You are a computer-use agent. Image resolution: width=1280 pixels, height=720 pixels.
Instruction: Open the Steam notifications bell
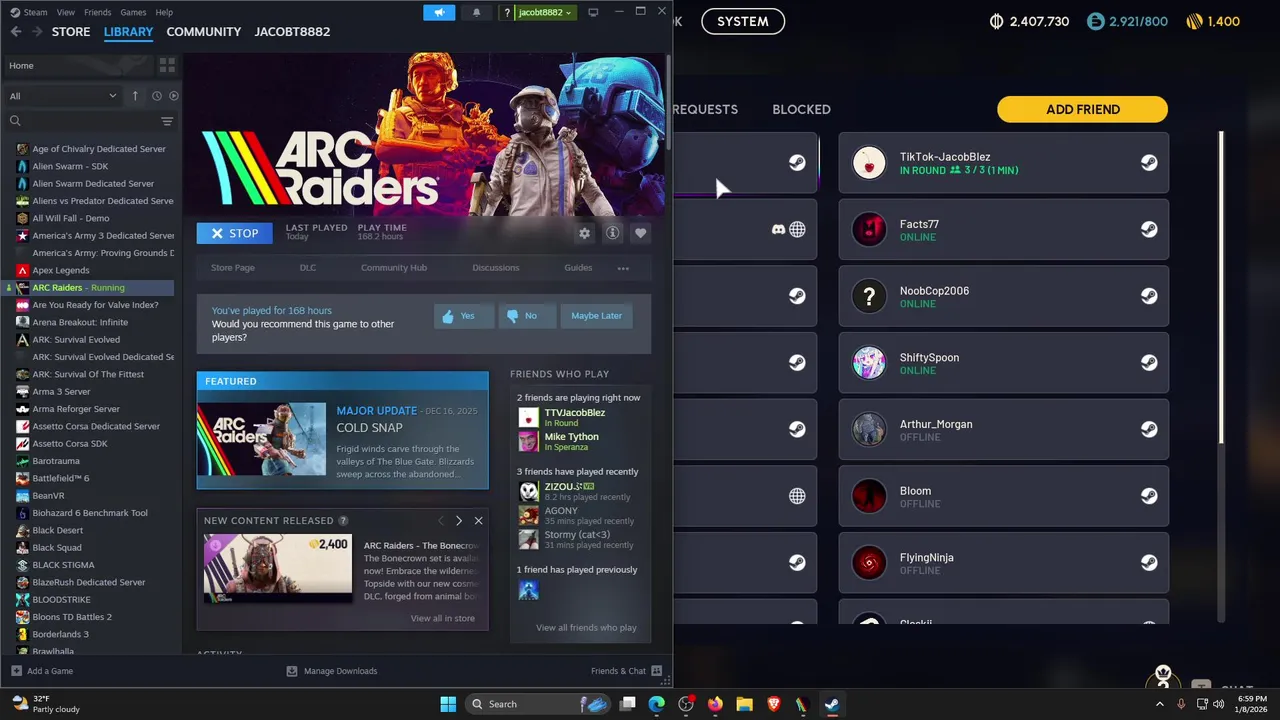(x=476, y=12)
